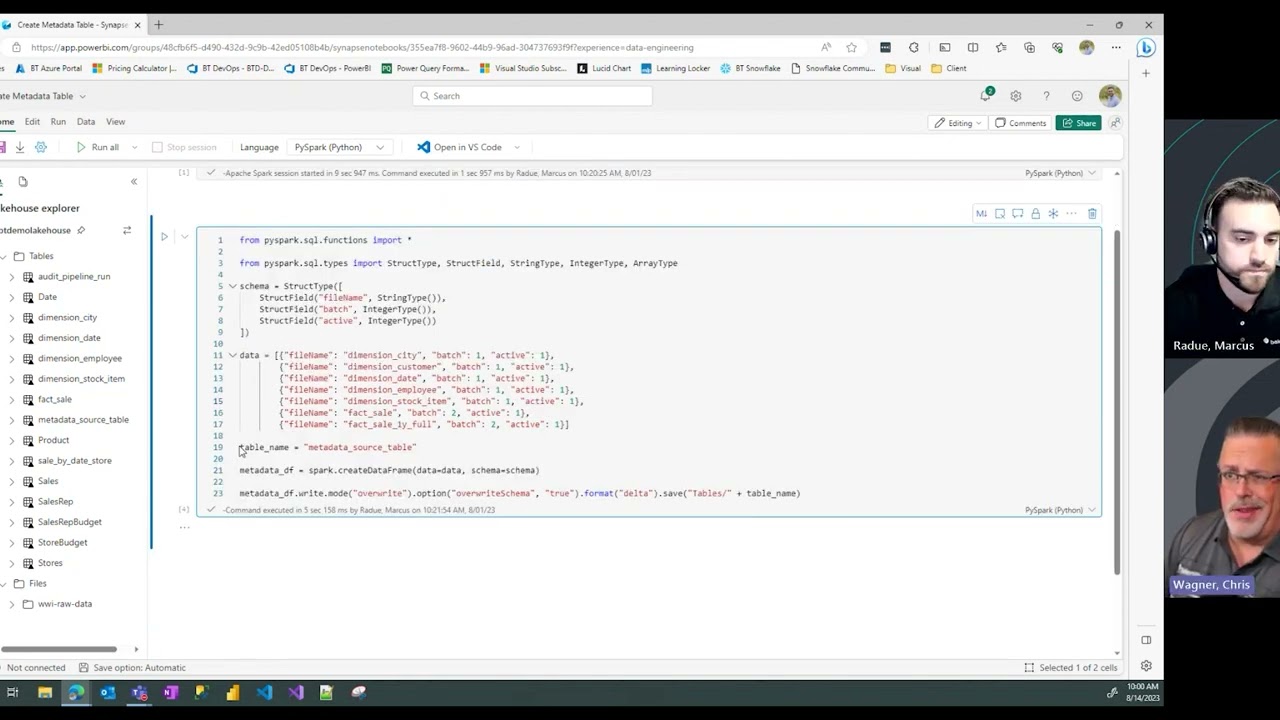Bookmark the page with the star icon
The width and height of the screenshot is (1280, 720).
point(851,47)
